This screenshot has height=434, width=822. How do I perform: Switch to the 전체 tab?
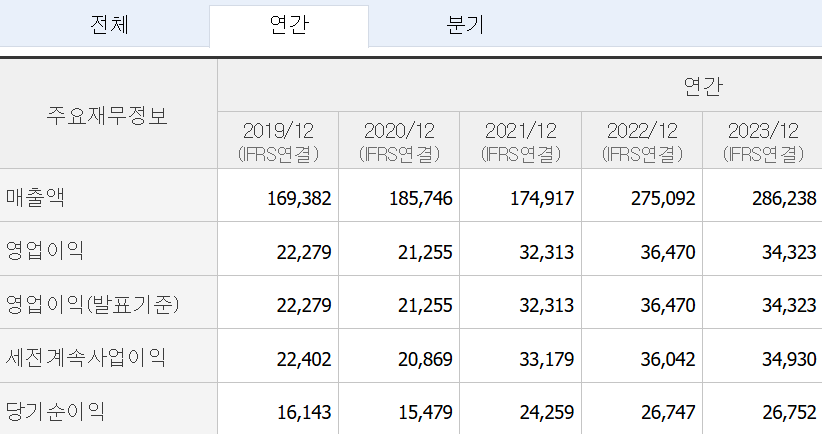(x=109, y=25)
